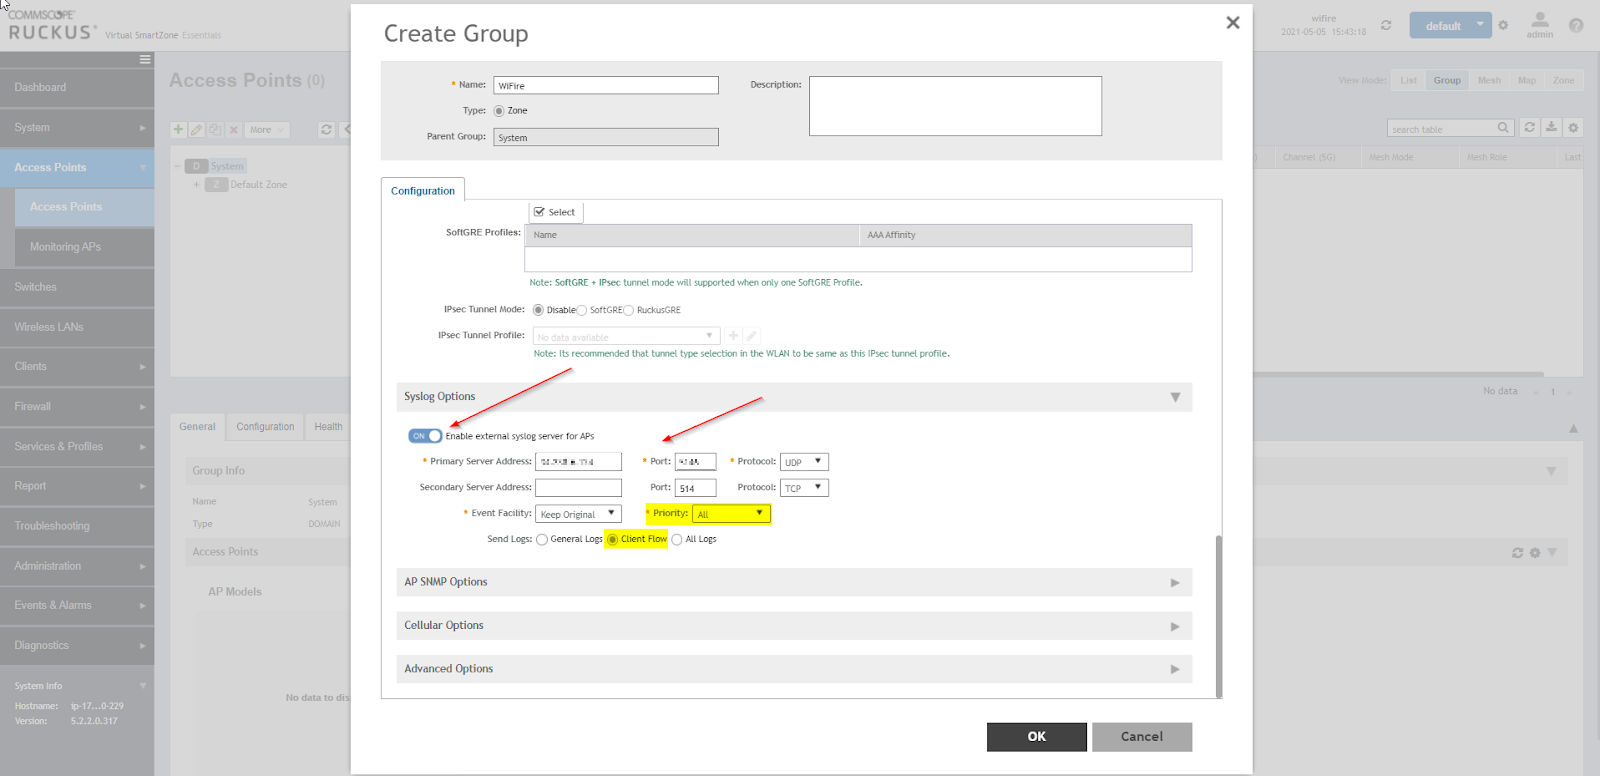Open the help question mark icon
Screen dimensions: 1600x776
pyautogui.click(x=1576, y=25)
